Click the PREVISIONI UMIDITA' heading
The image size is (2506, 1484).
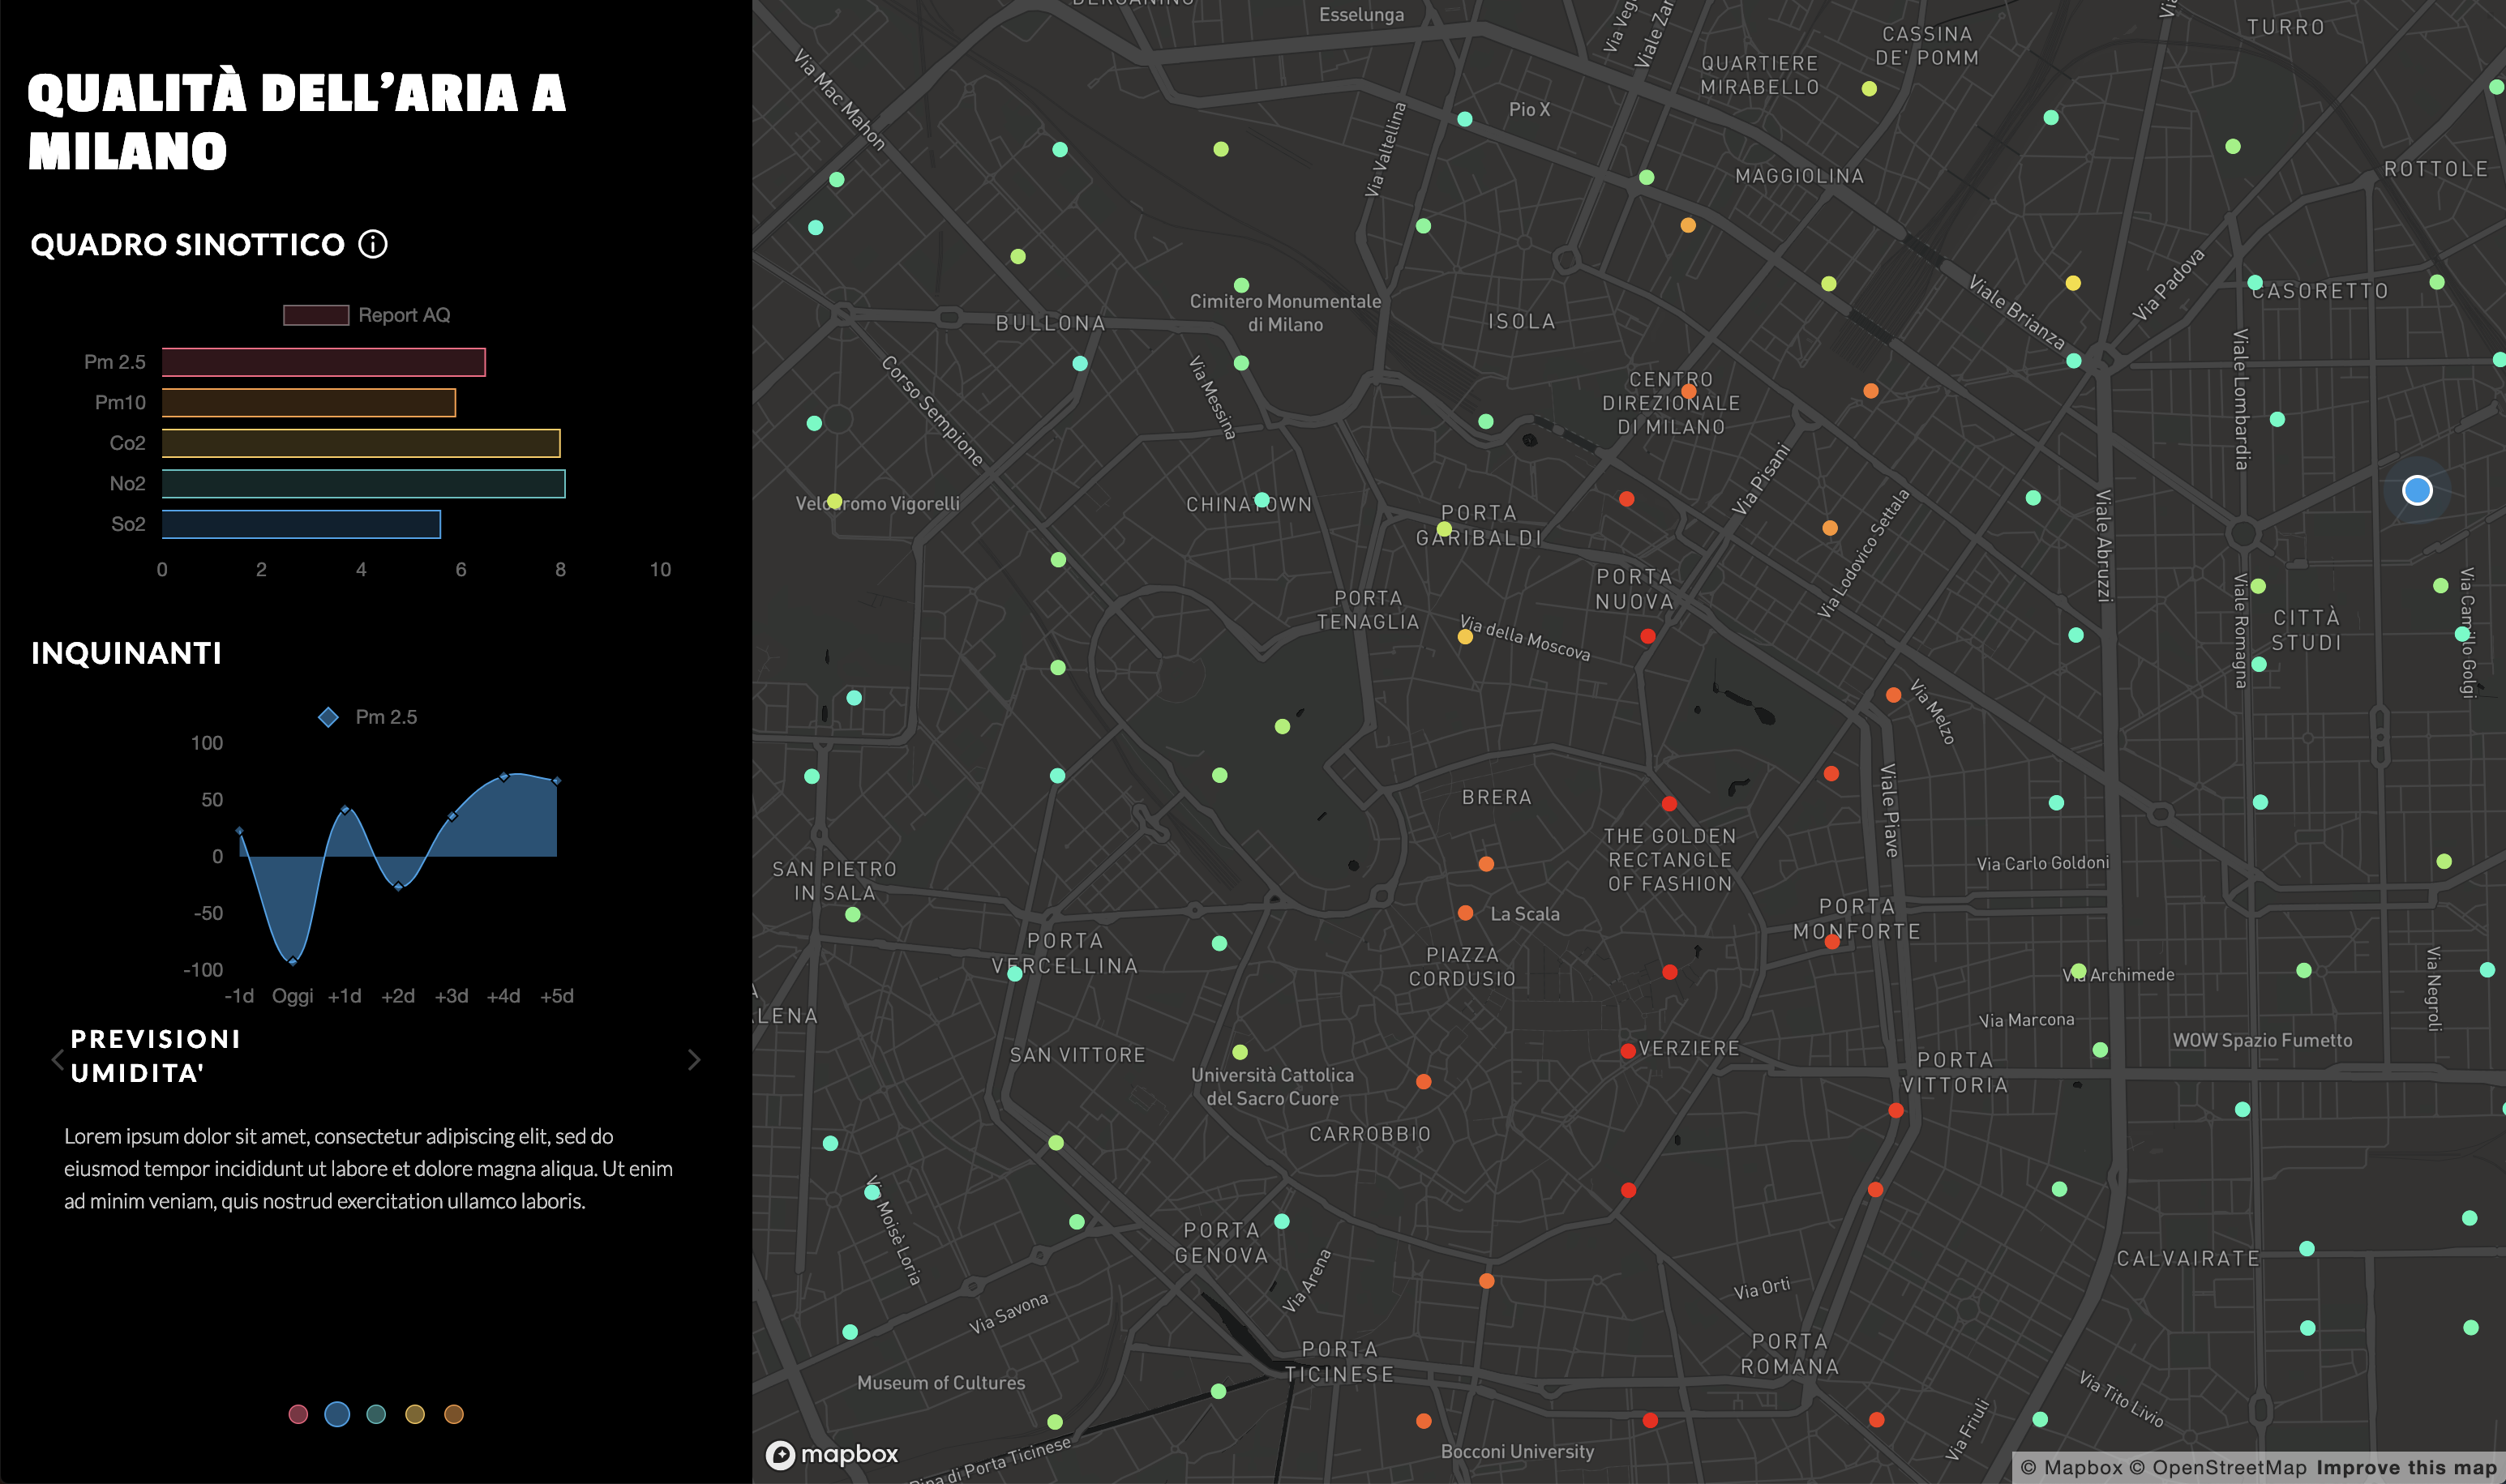coord(156,1056)
